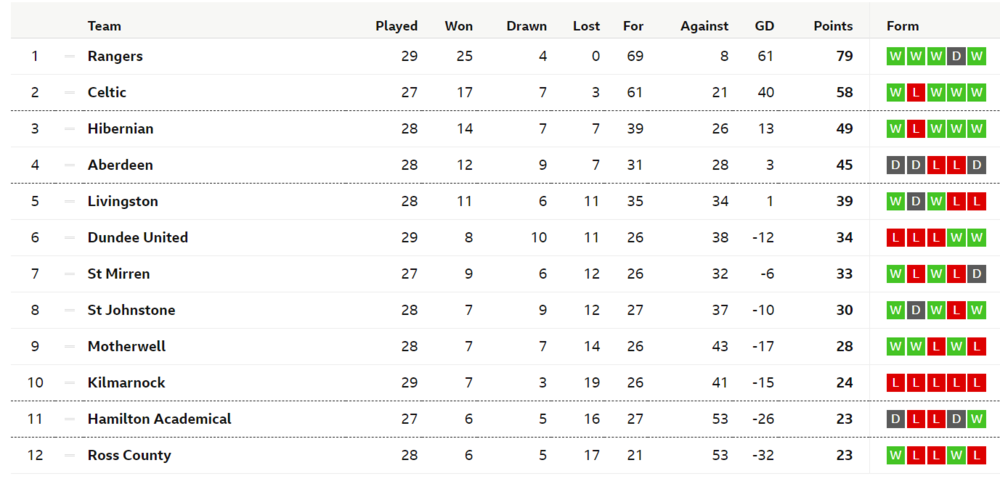
Task: Click St Johnstone's red L form badge
Action: 956,310
